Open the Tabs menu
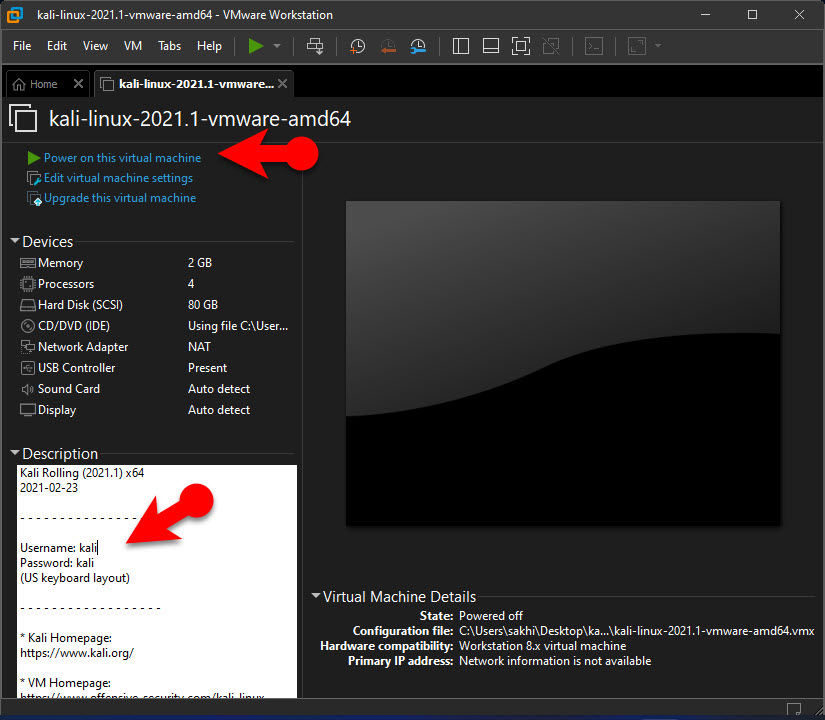The image size is (825, 720). point(169,46)
